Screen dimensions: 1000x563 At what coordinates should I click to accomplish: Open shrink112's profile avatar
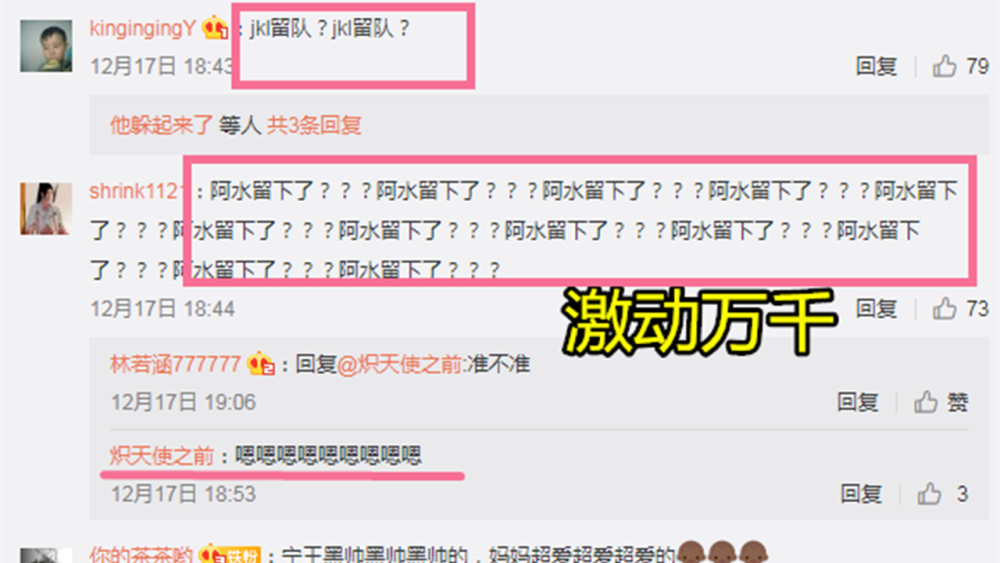tap(46, 208)
